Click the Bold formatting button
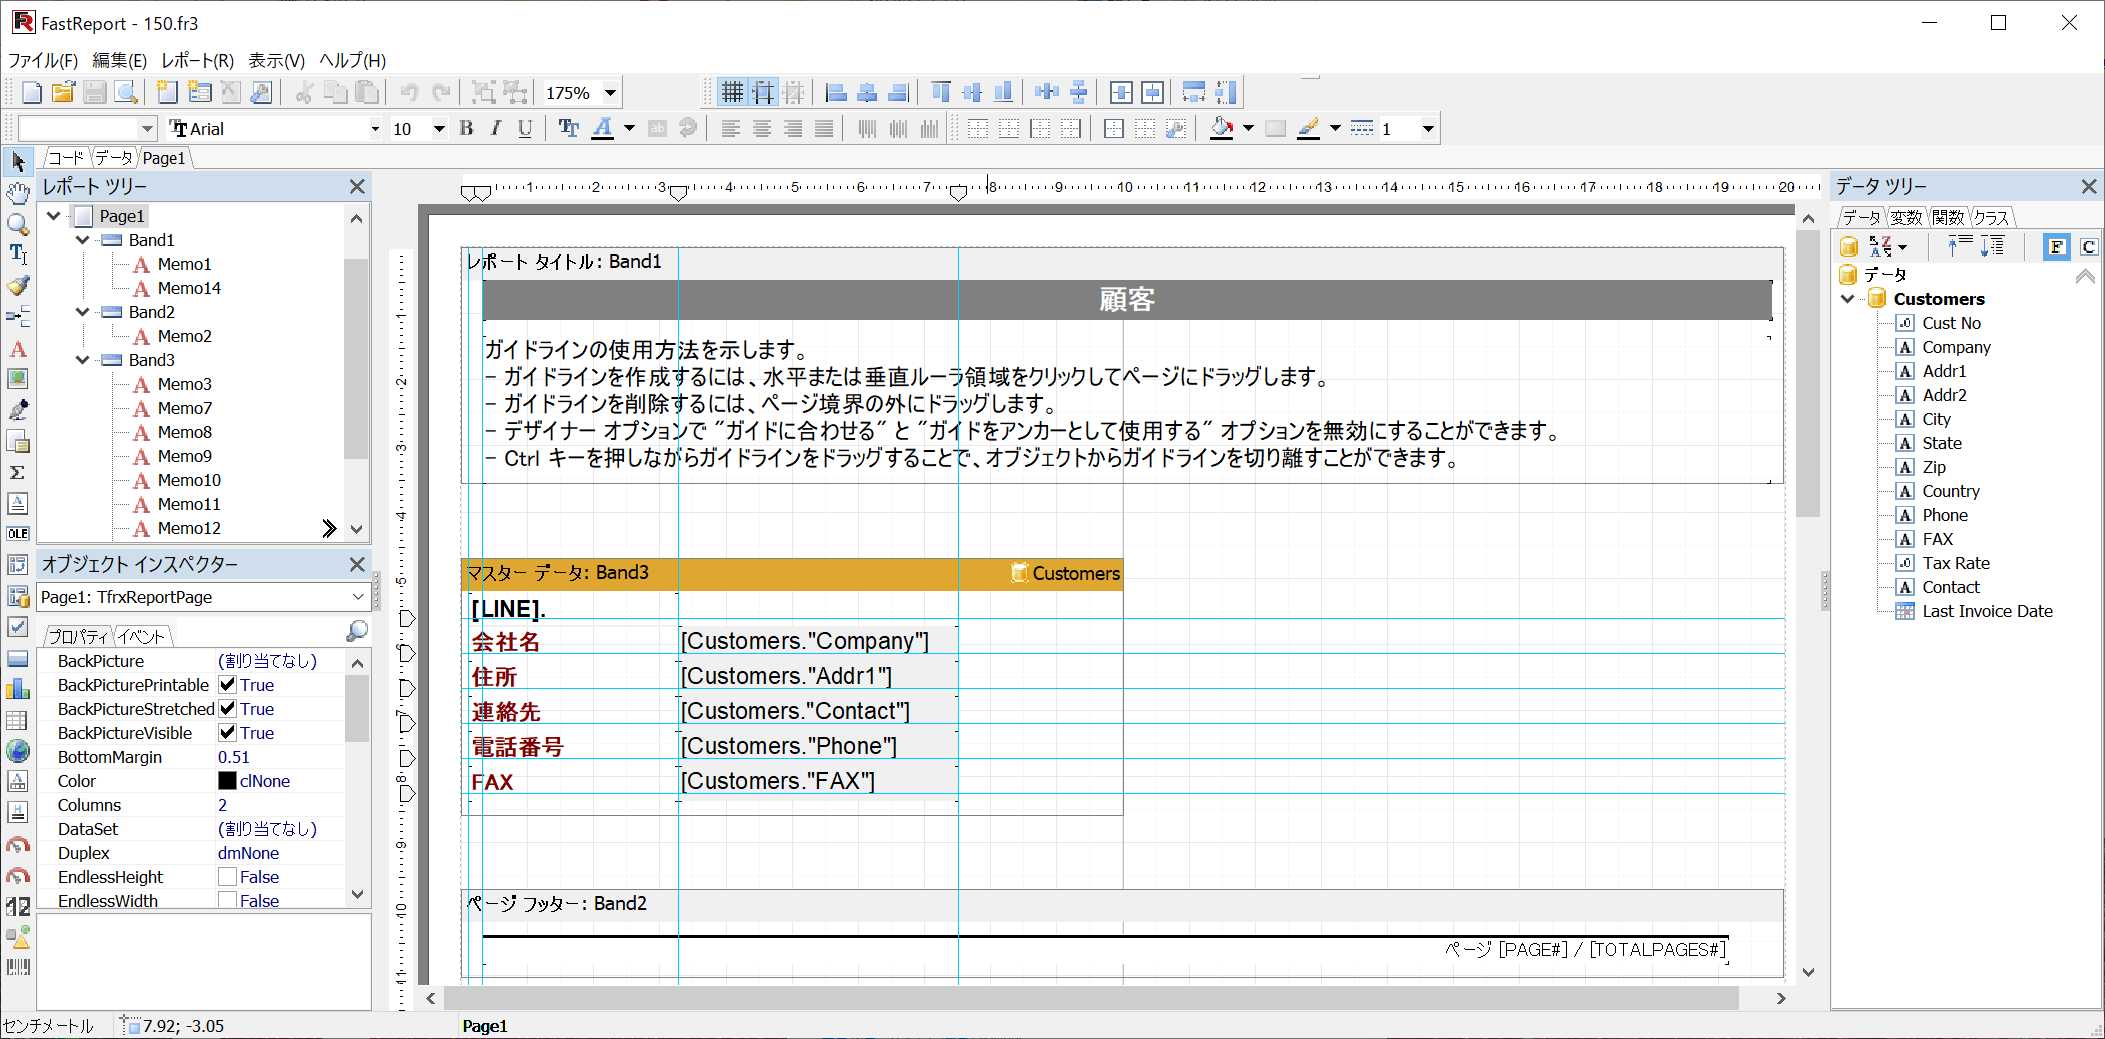This screenshot has width=2105, height=1039. 466,128
